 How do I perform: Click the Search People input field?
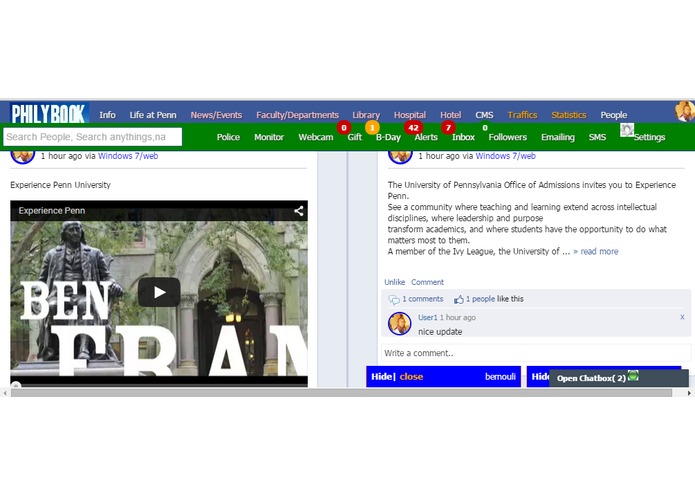point(93,137)
